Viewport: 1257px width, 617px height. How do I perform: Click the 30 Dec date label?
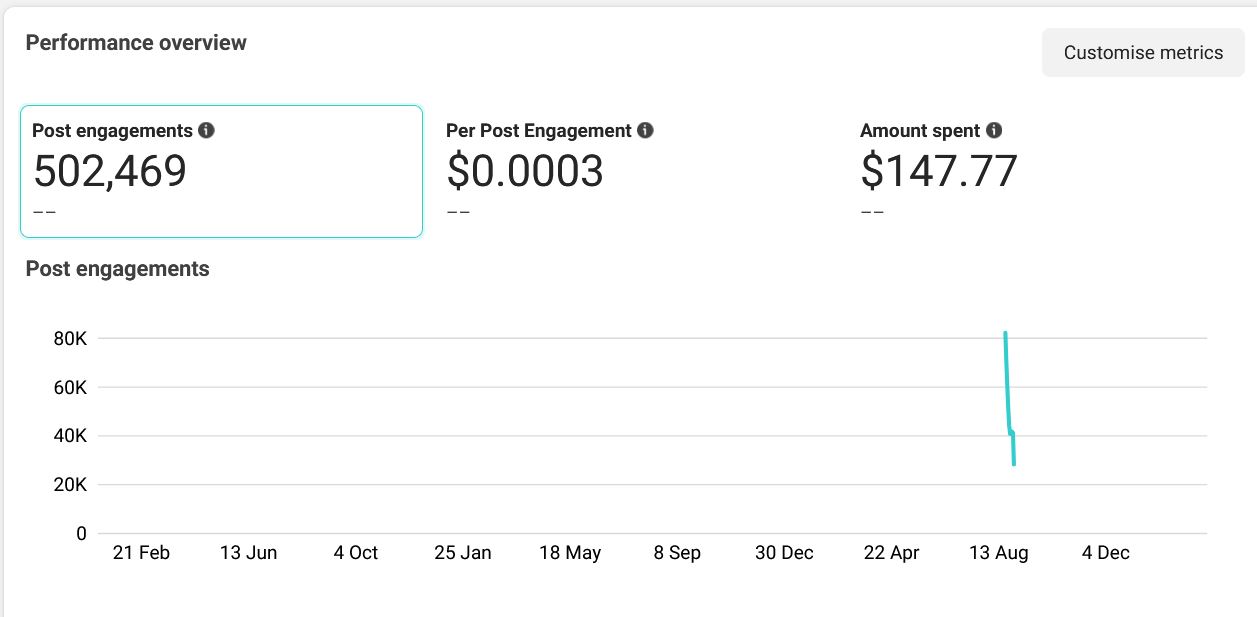(784, 553)
